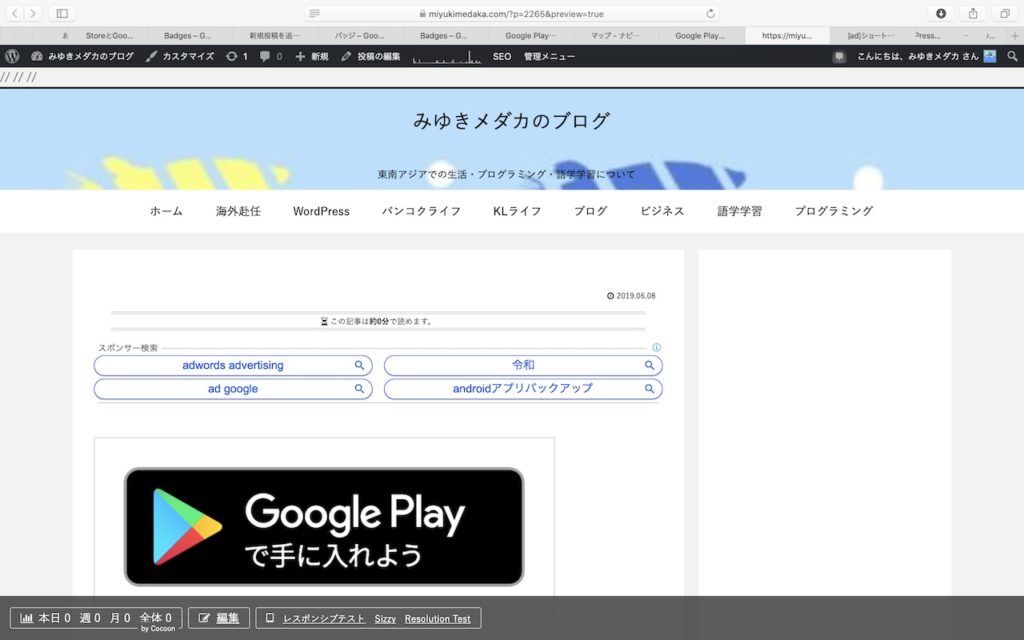The width and height of the screenshot is (1024, 640).
Task: Open the KLライフ category
Action: point(517,211)
